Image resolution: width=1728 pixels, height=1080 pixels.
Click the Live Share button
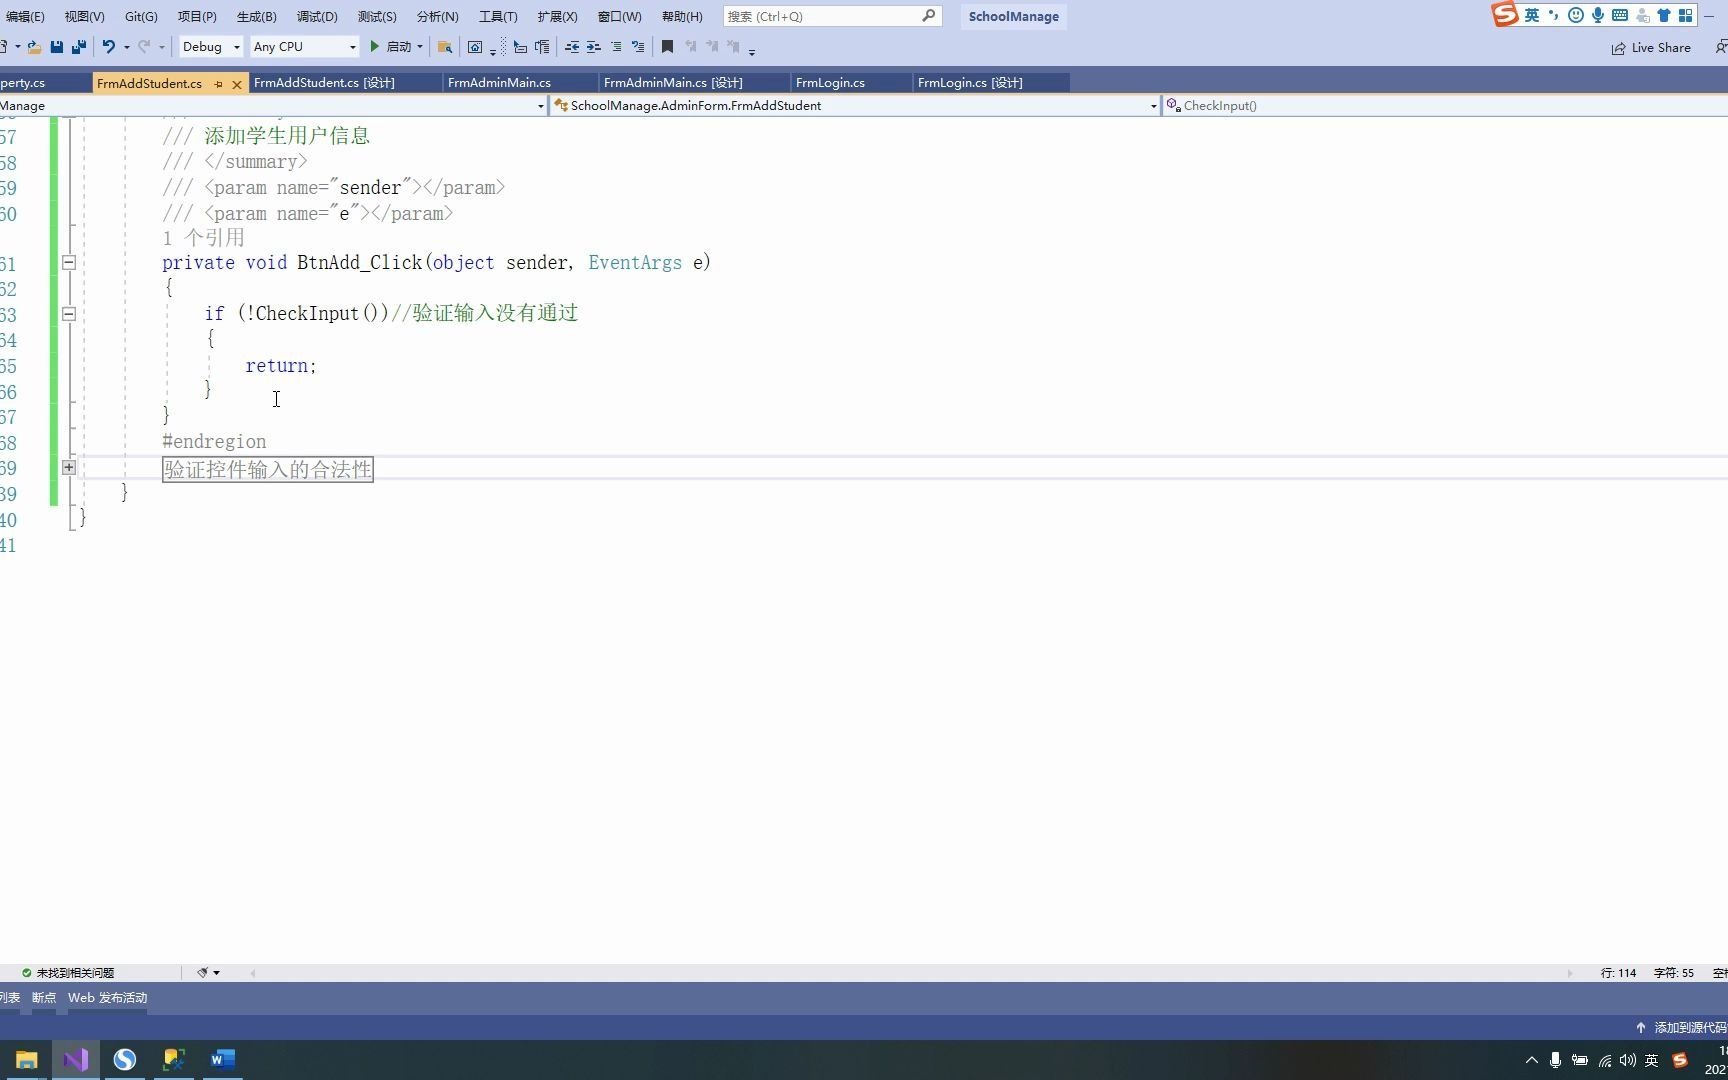[x=1652, y=47]
